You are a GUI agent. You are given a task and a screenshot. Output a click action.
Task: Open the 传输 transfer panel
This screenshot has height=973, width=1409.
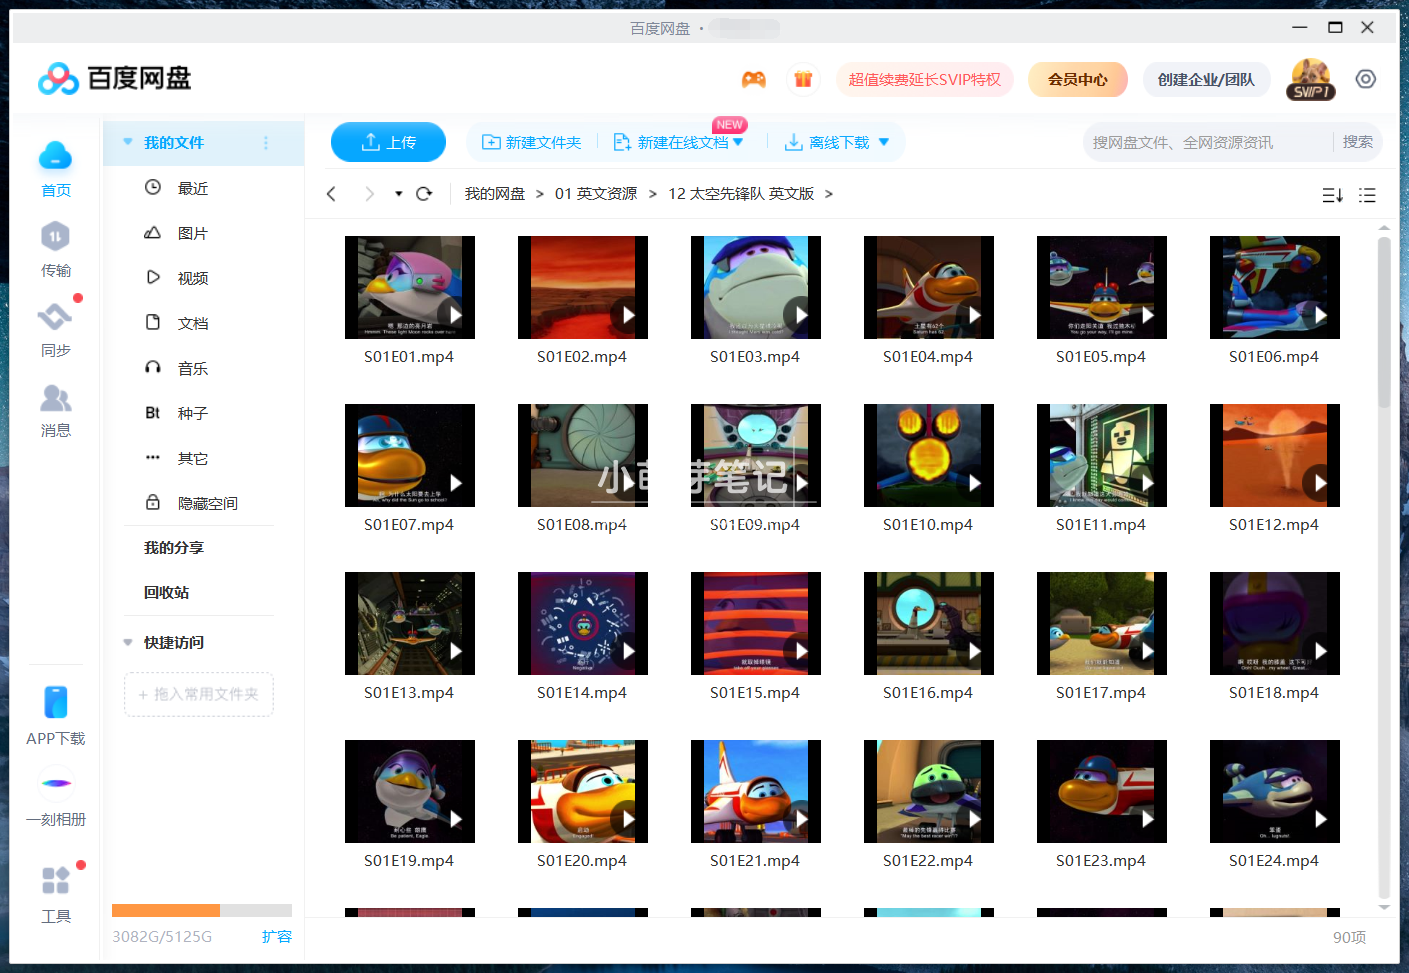click(56, 249)
